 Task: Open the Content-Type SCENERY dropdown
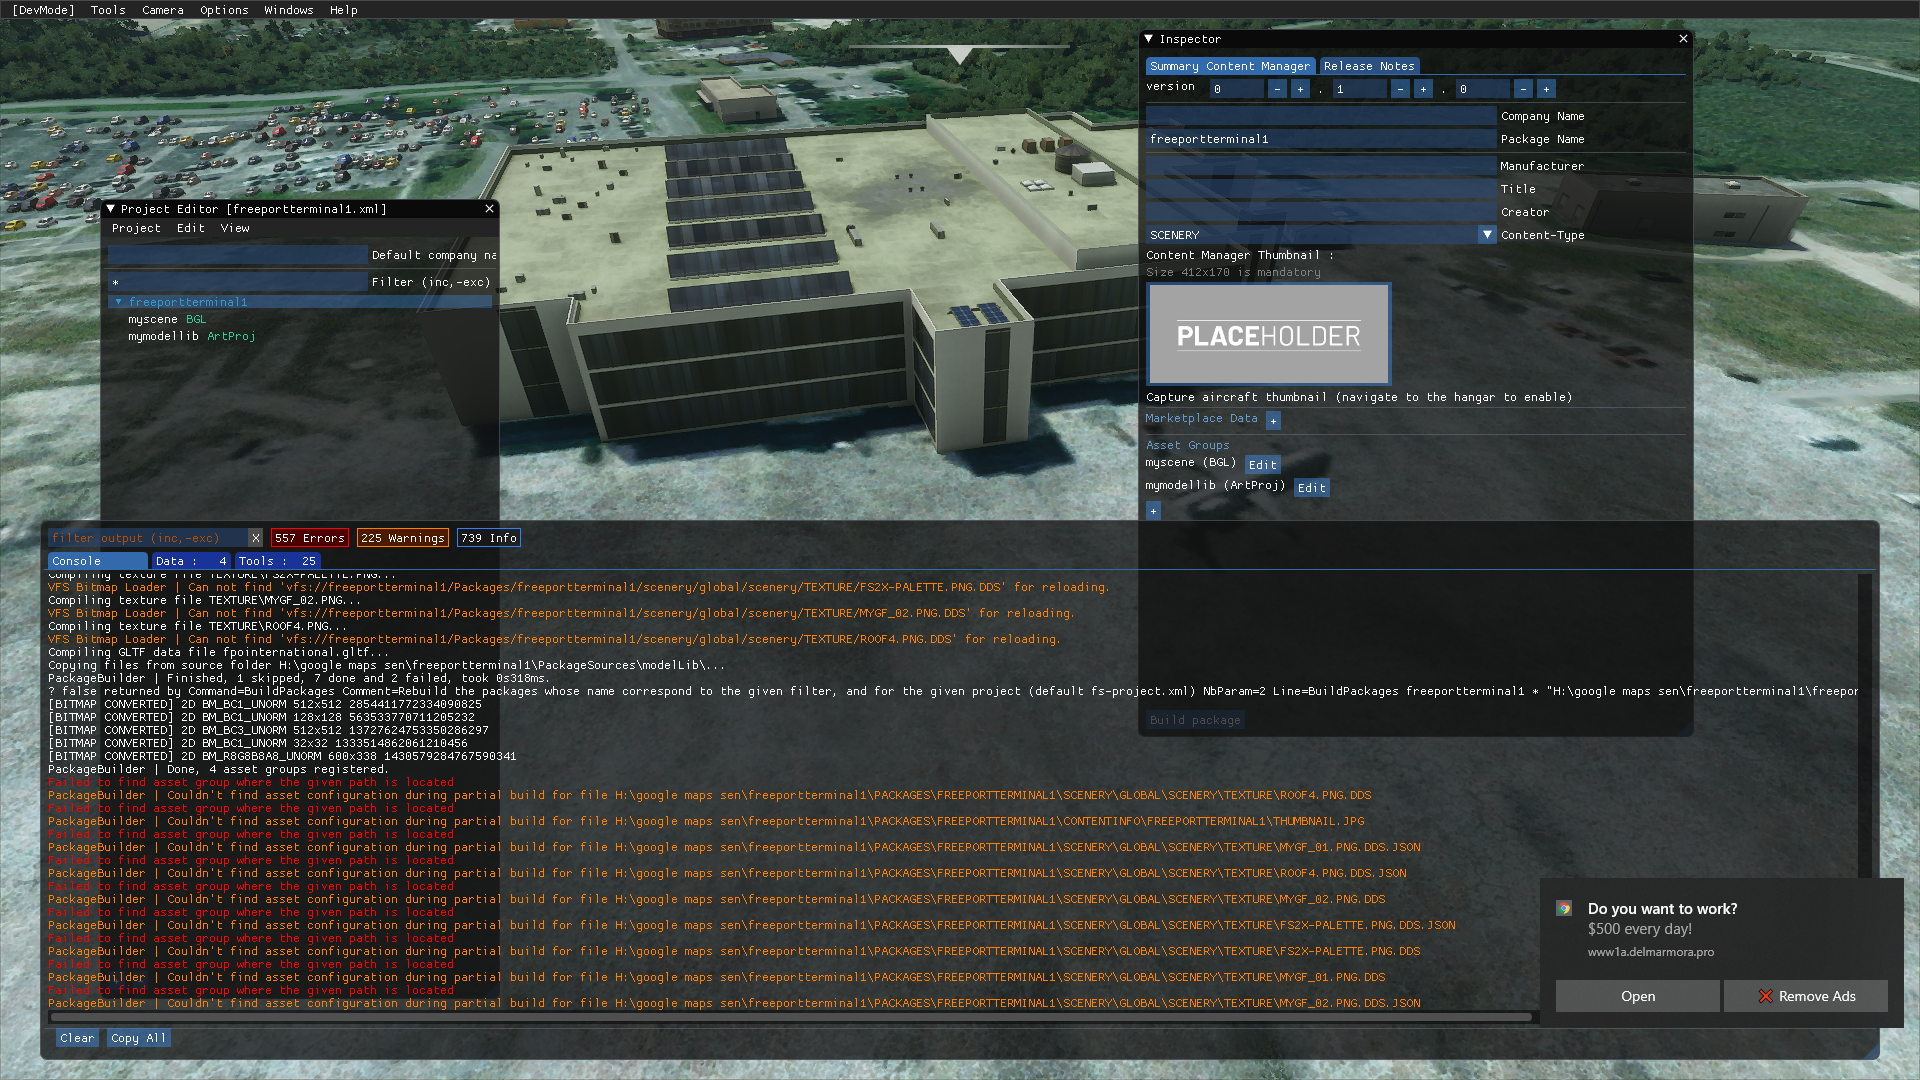coord(1487,235)
